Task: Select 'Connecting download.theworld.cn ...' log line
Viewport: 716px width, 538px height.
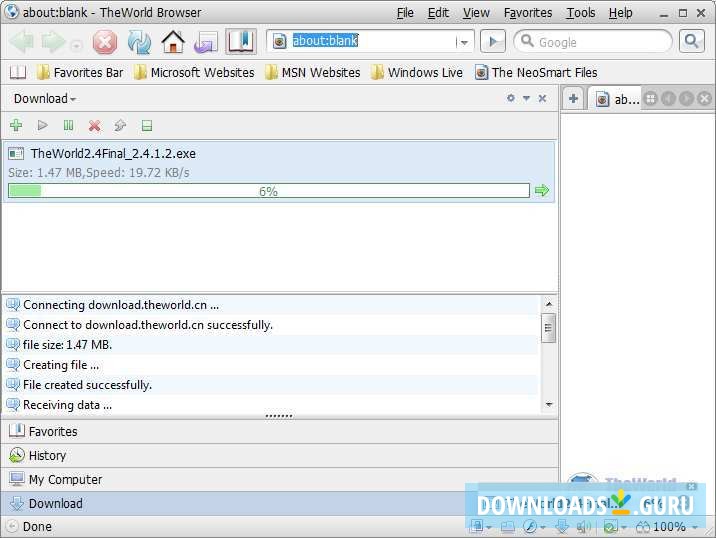Action: click(271, 305)
